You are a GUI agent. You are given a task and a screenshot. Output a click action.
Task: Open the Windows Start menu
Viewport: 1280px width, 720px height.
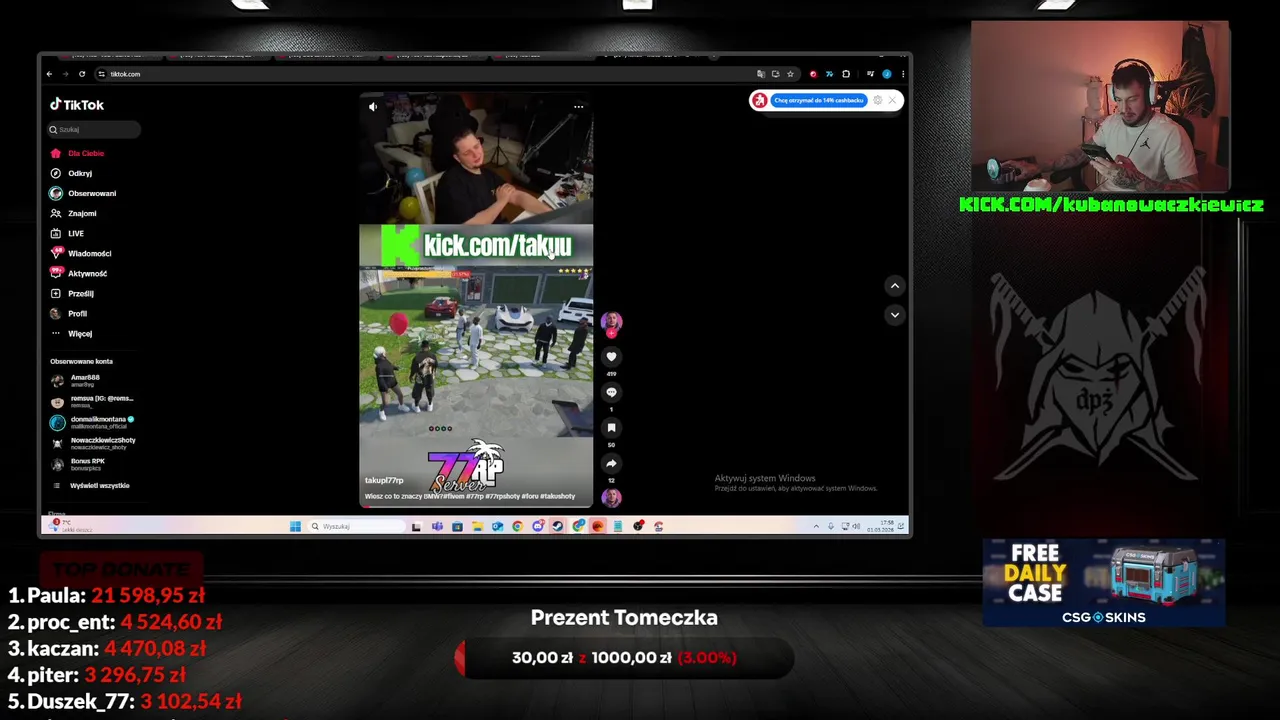click(x=295, y=526)
